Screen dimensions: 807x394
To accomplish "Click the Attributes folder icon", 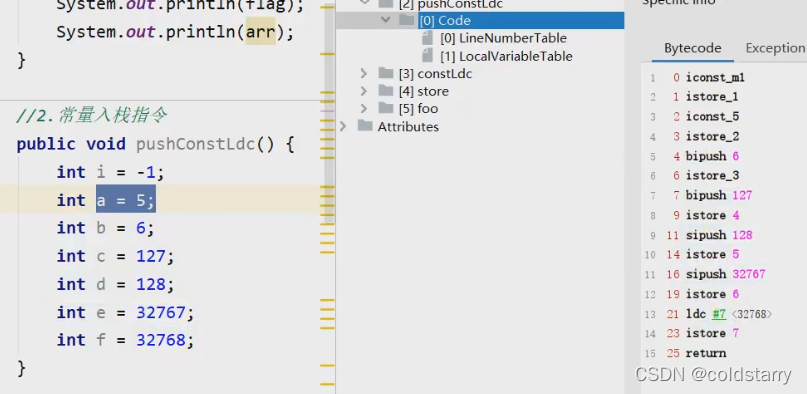I will (365, 126).
